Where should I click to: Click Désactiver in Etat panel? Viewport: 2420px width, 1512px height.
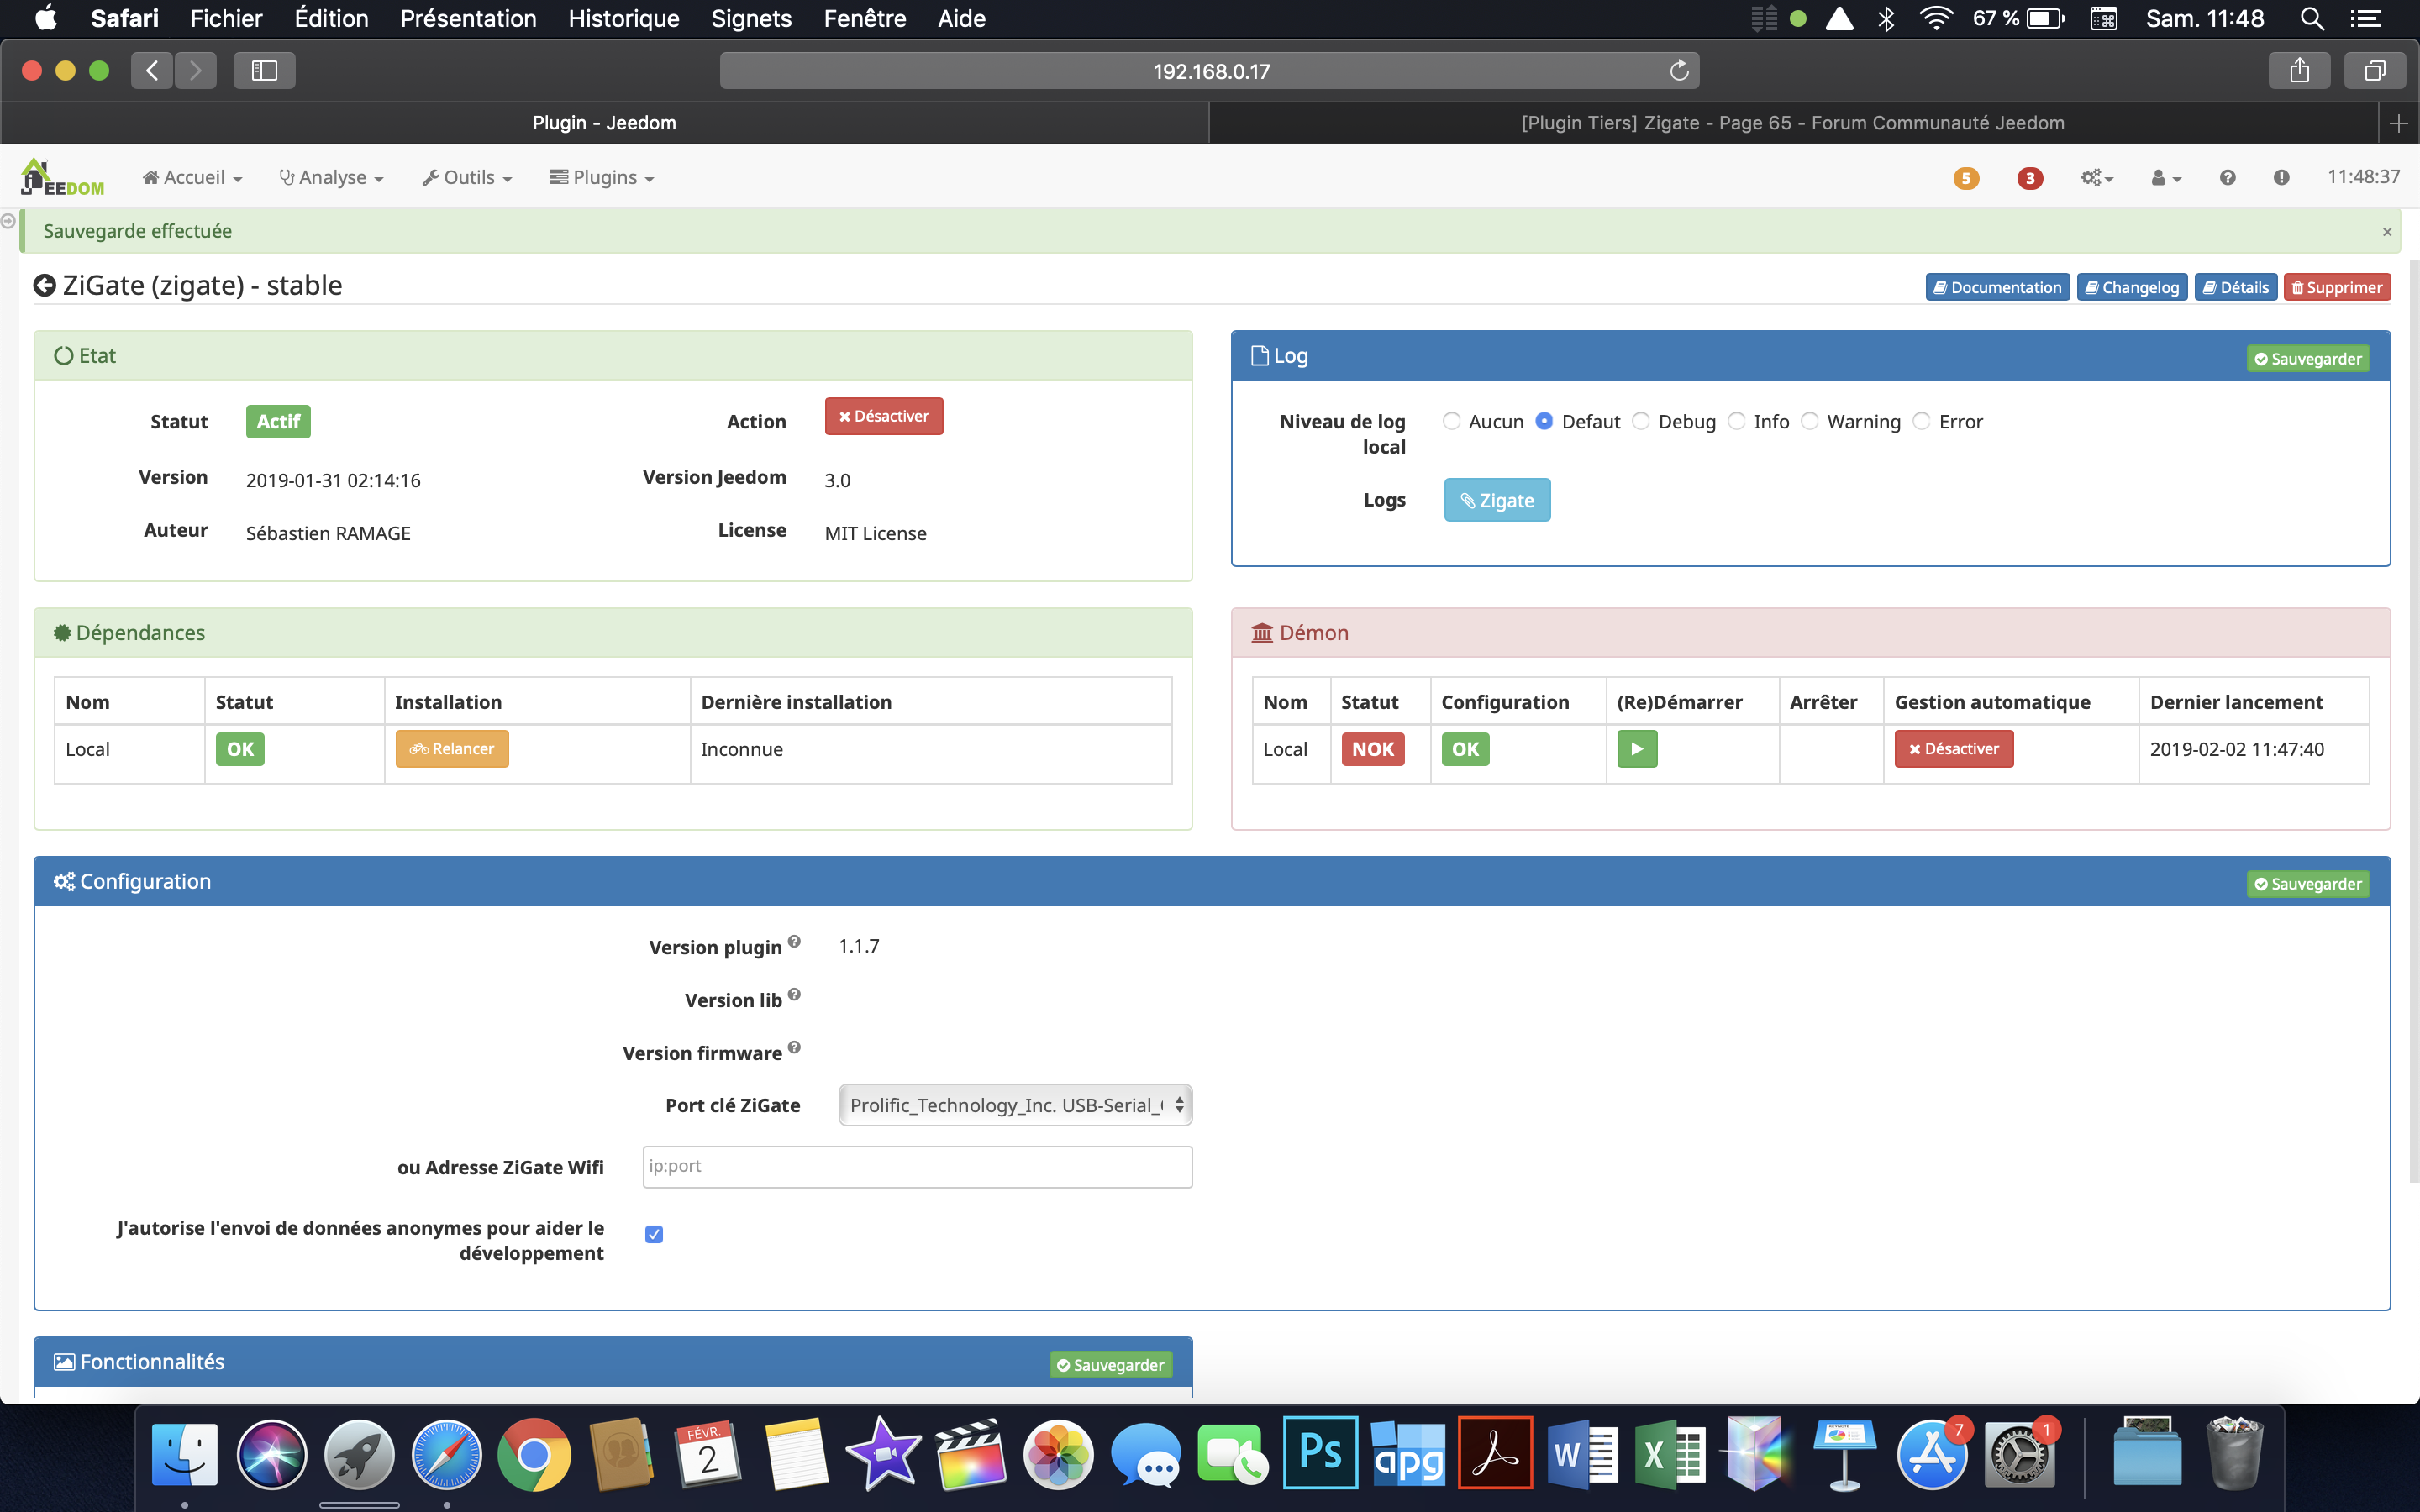coord(884,416)
